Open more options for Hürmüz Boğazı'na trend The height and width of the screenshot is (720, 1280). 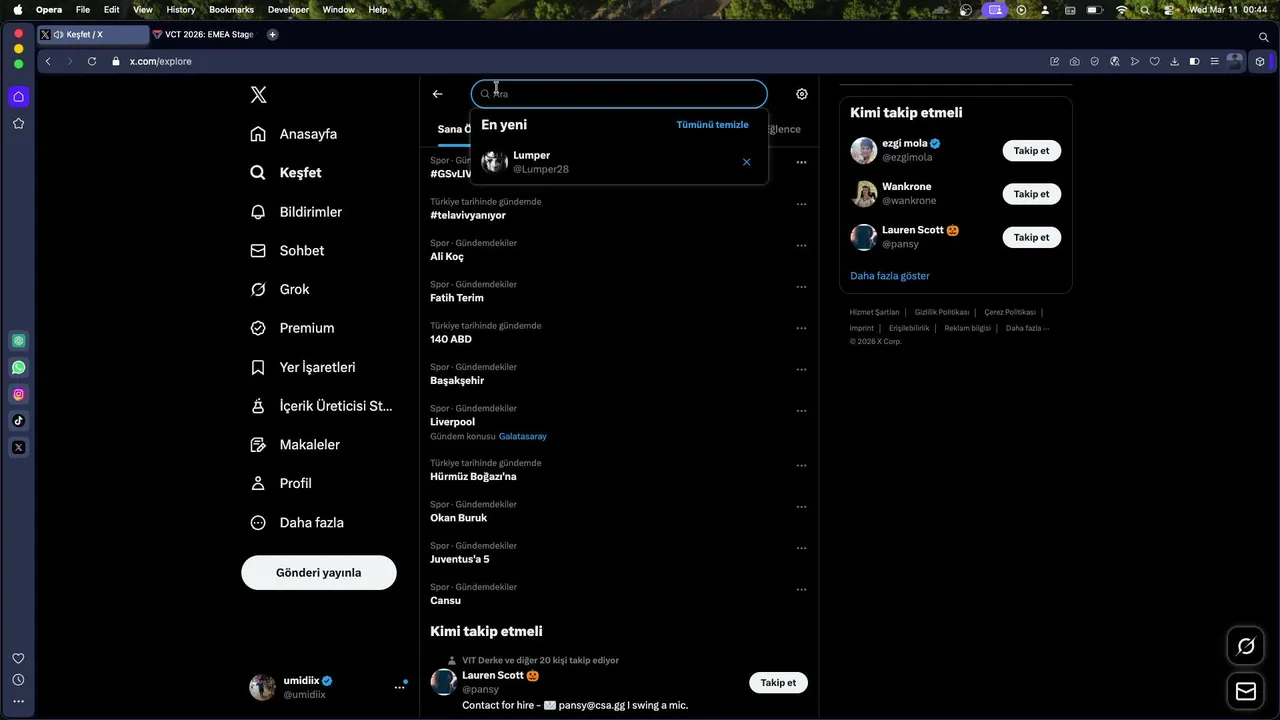pos(801,466)
